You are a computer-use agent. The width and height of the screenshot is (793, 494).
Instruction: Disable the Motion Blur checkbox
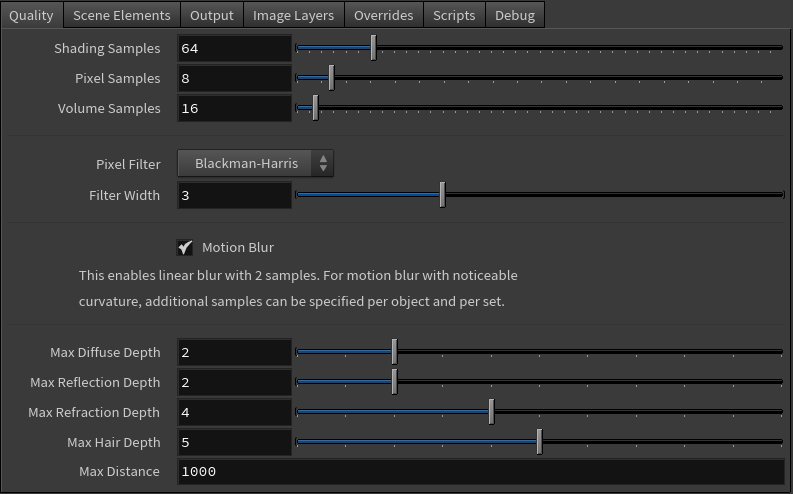[185, 247]
